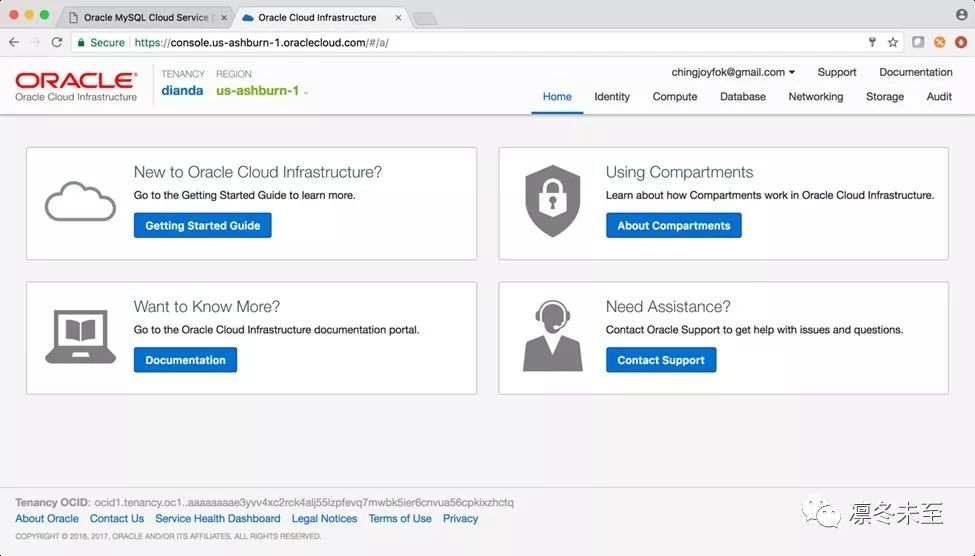The height and width of the screenshot is (556, 975).
Task: Click the macOS green fullscreen window button
Action: point(44,15)
